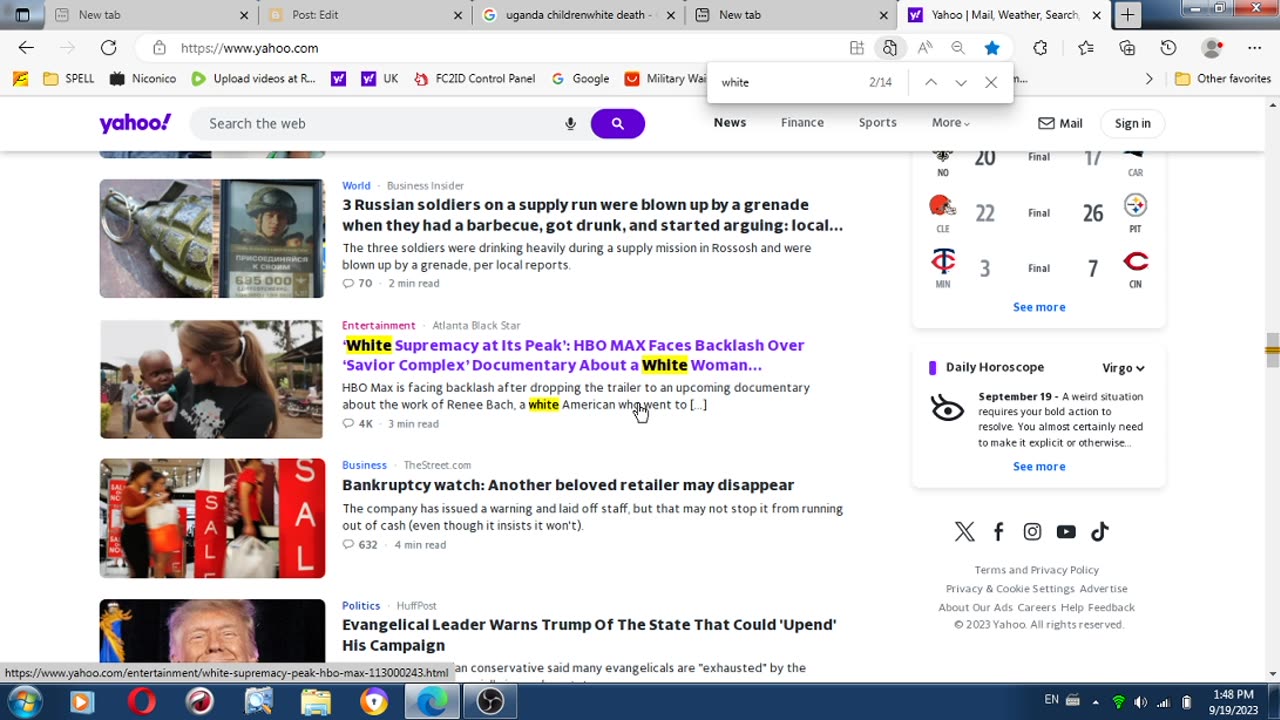The height and width of the screenshot is (720, 1280).
Task: Open the Niconico bookmark
Action: pos(143,78)
